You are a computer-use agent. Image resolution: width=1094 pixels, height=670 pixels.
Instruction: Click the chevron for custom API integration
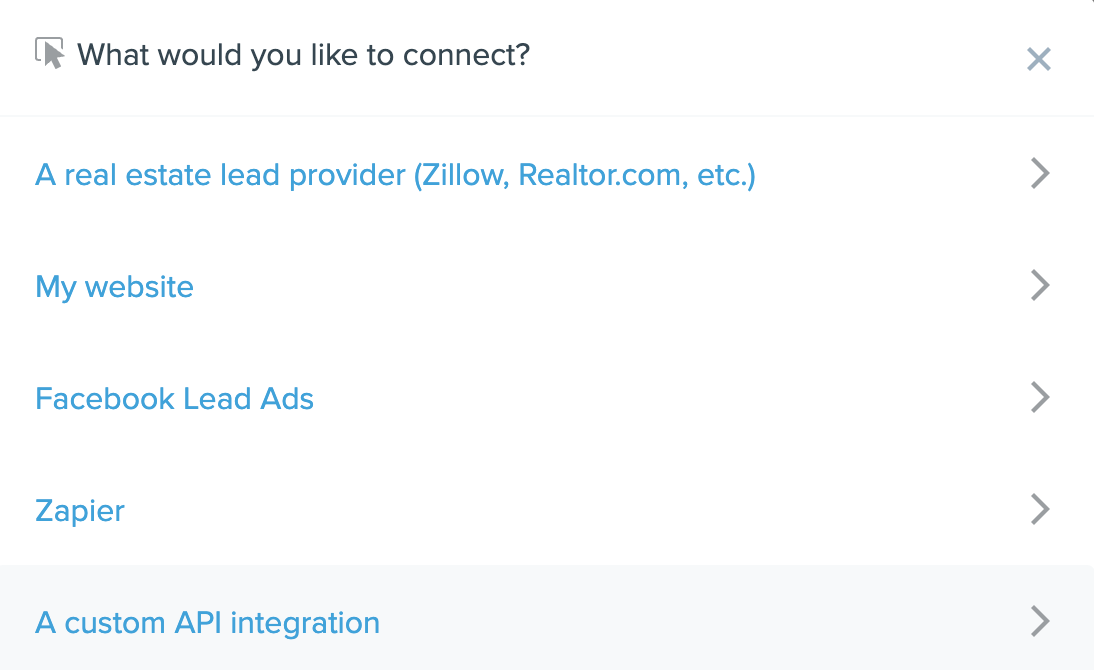tap(1040, 622)
